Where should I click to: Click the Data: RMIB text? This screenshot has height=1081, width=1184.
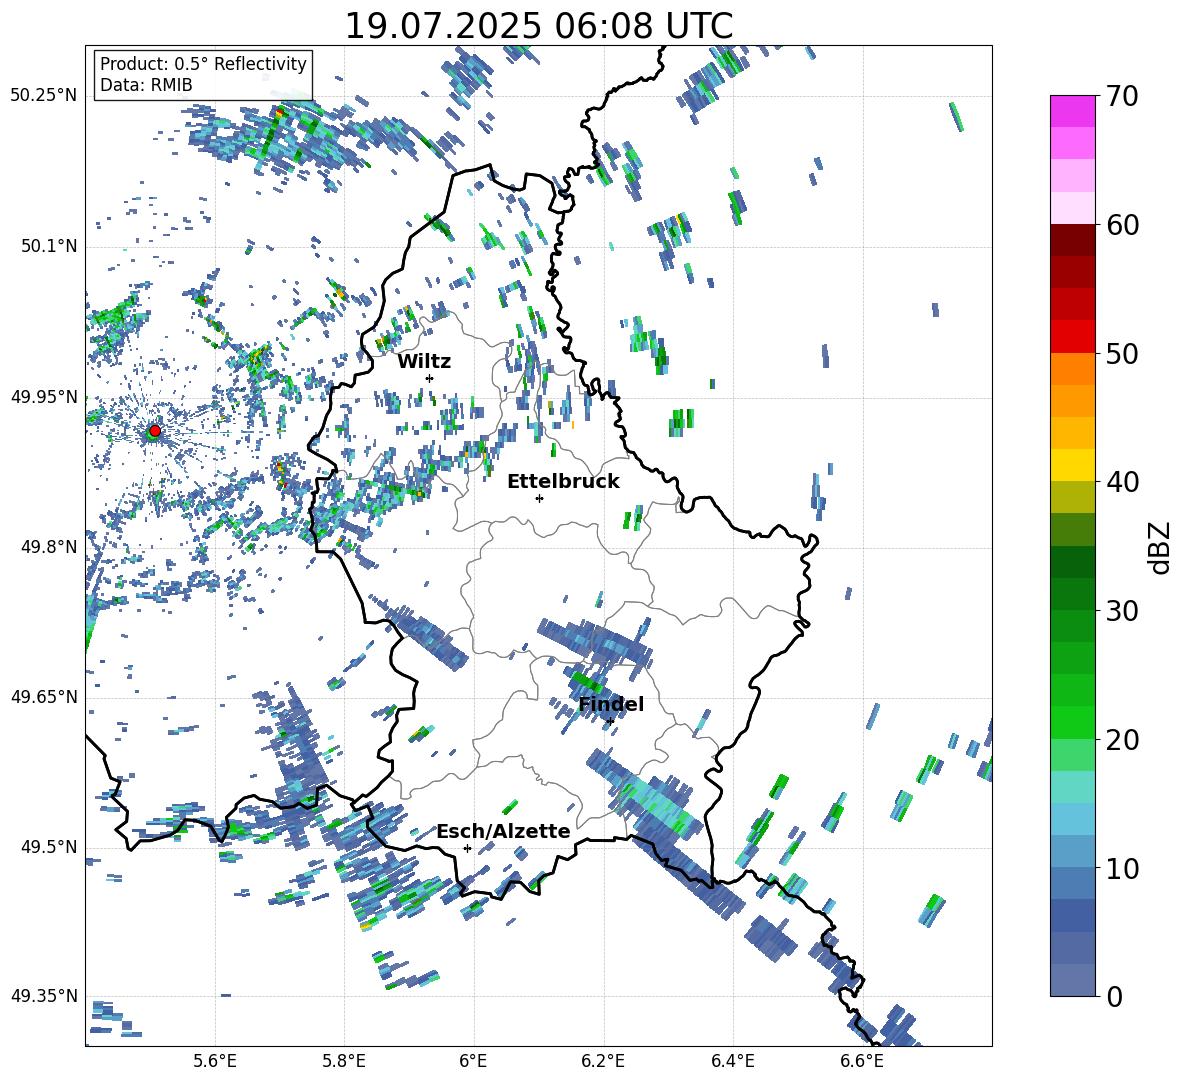coord(146,85)
